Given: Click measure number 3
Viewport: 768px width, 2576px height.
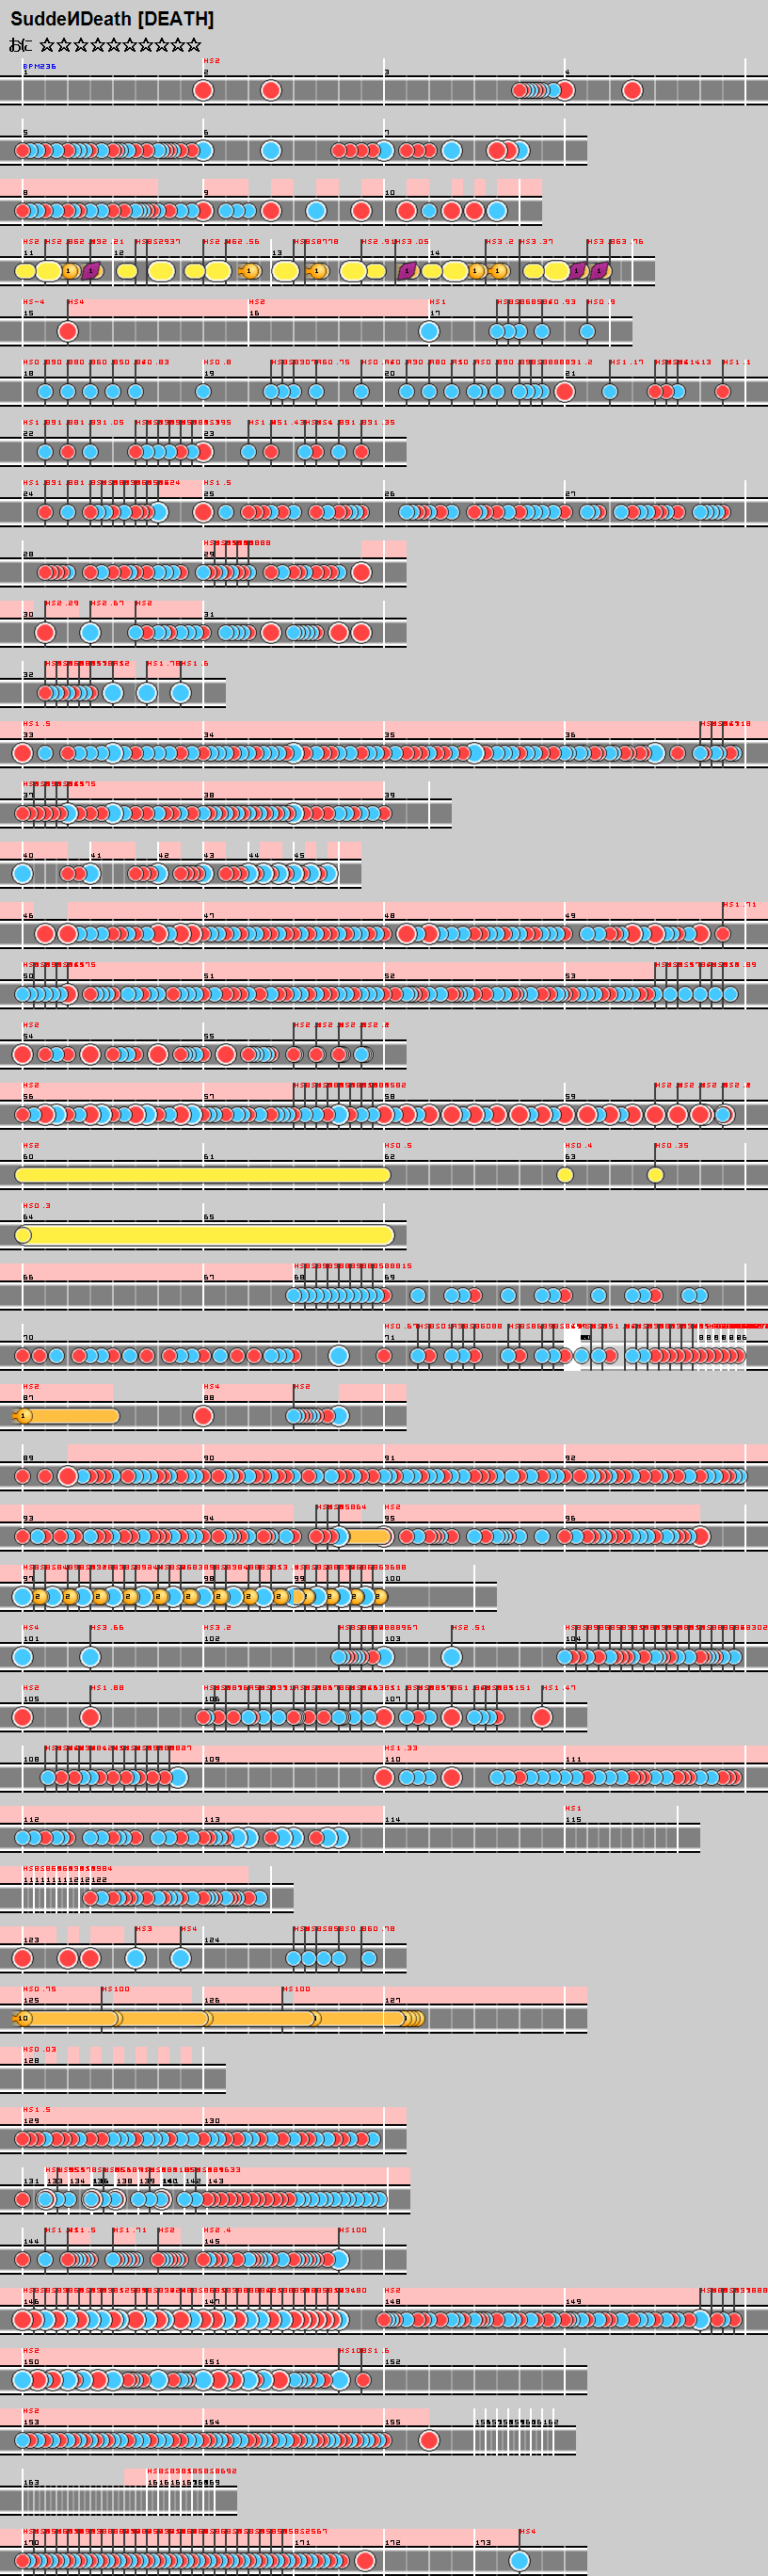Looking at the screenshot, I should 387,72.
